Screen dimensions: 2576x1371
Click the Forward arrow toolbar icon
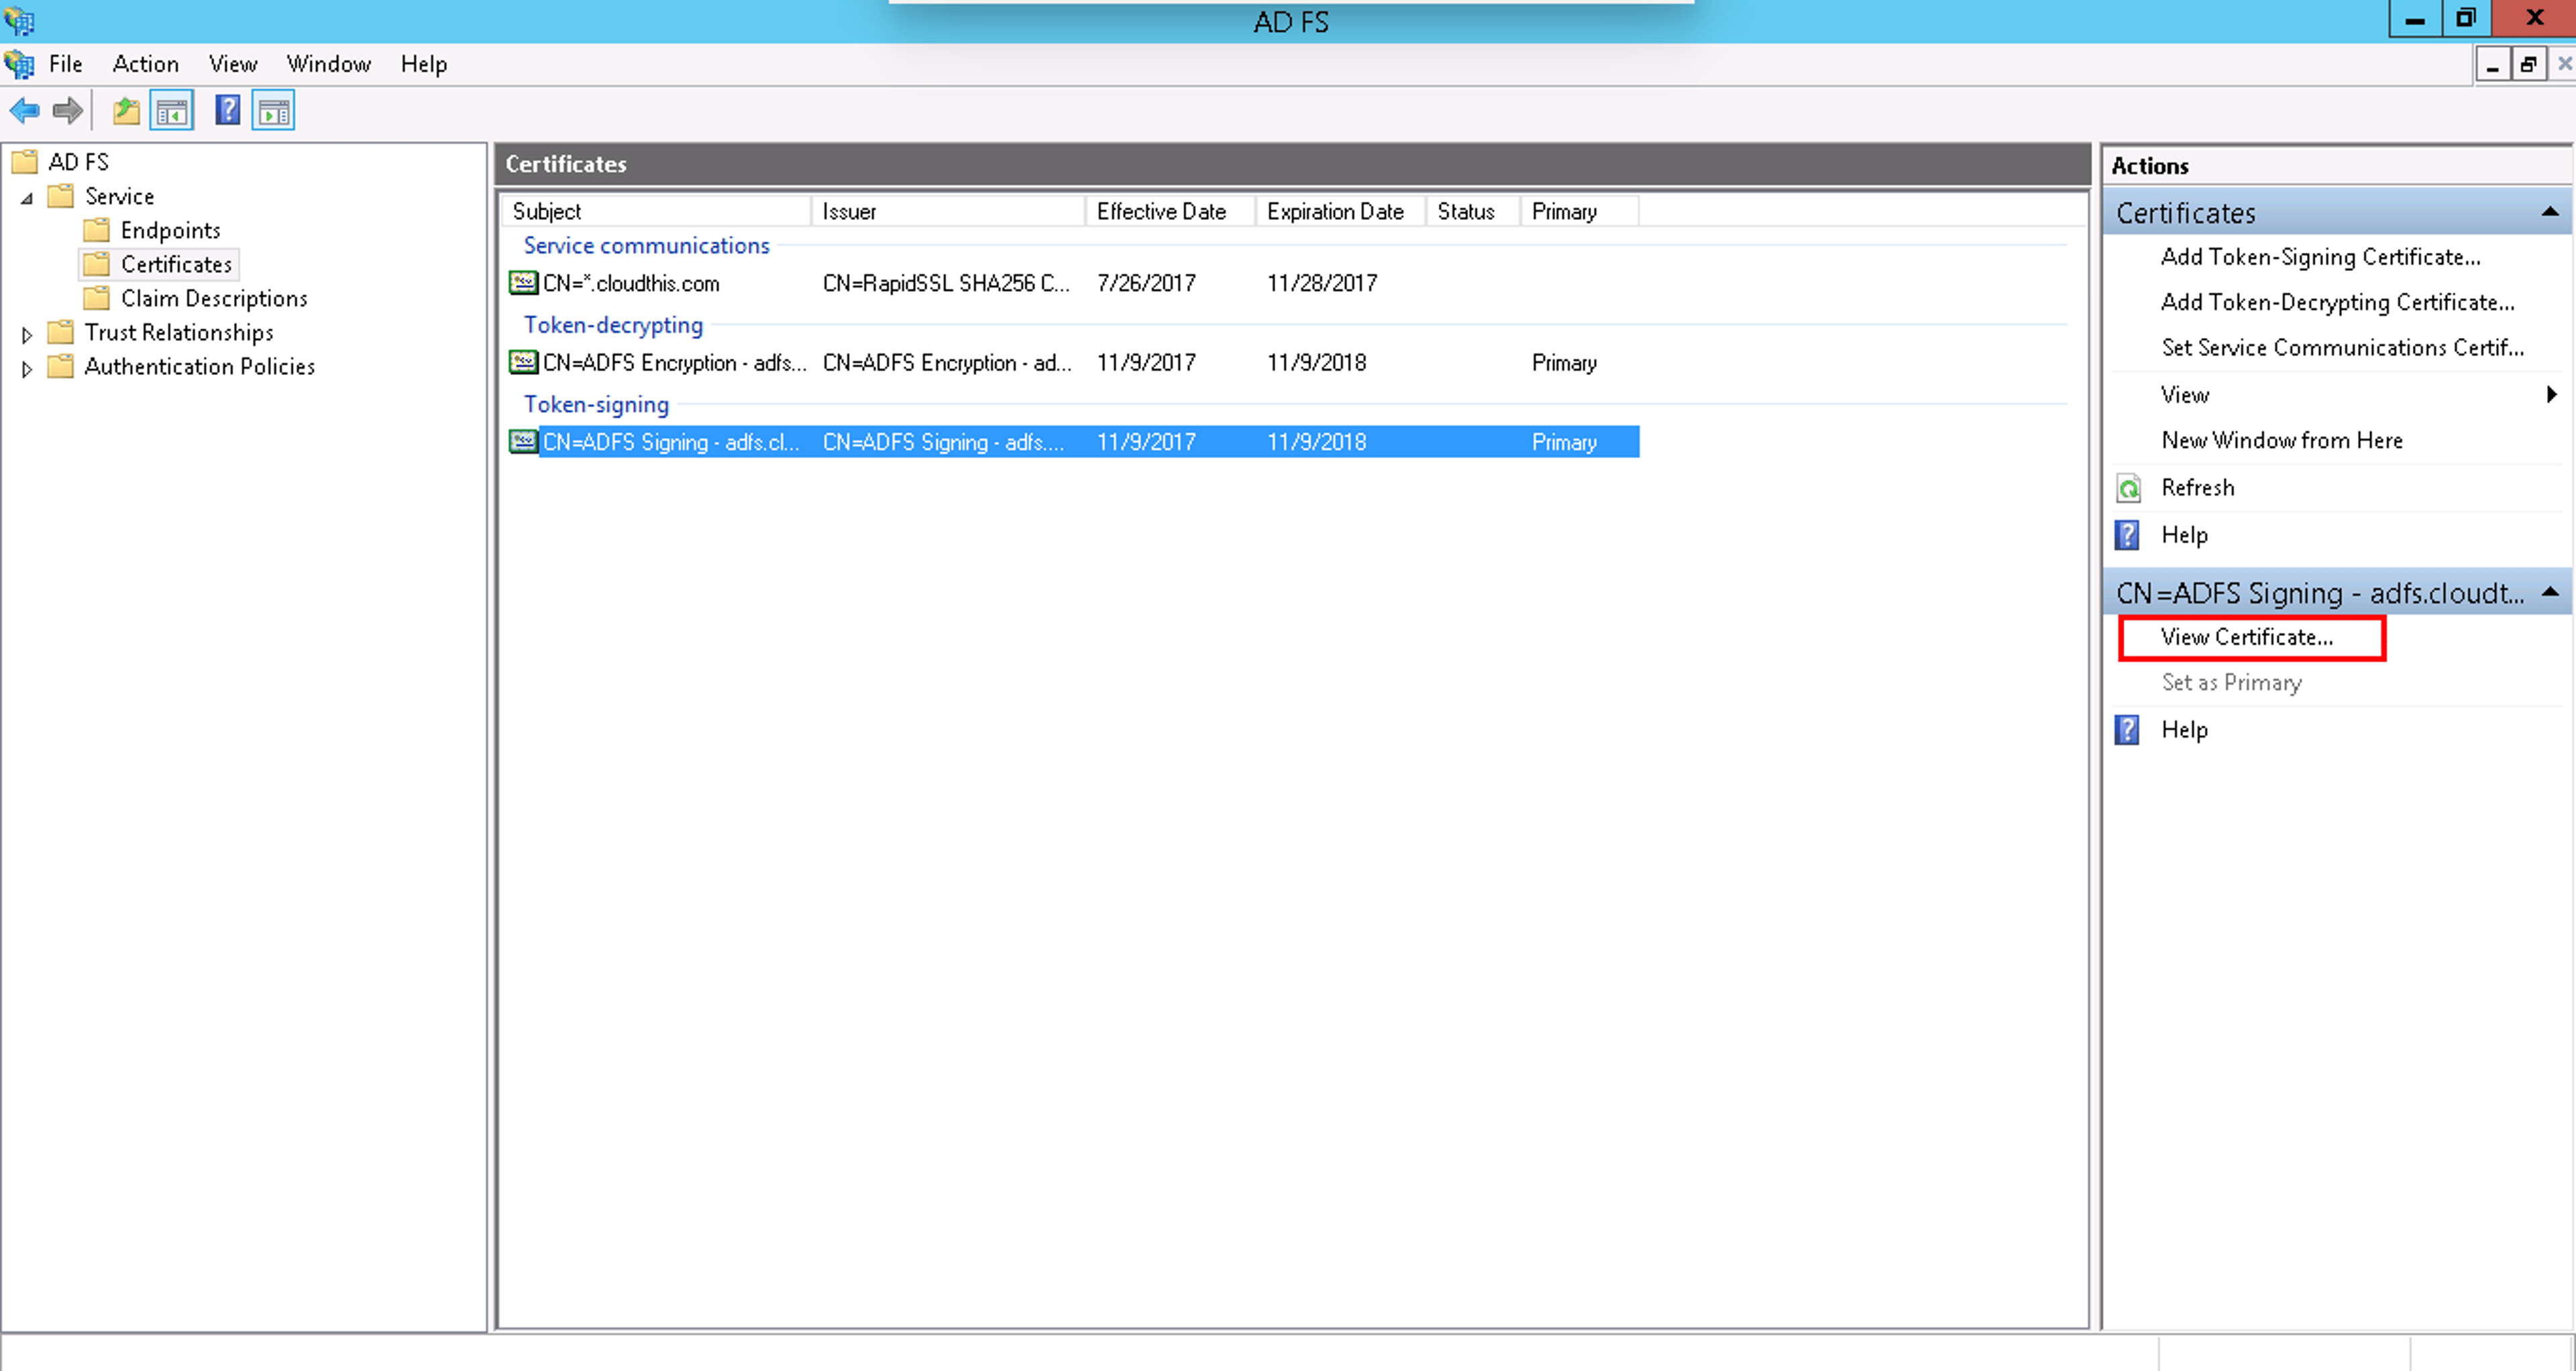67,110
